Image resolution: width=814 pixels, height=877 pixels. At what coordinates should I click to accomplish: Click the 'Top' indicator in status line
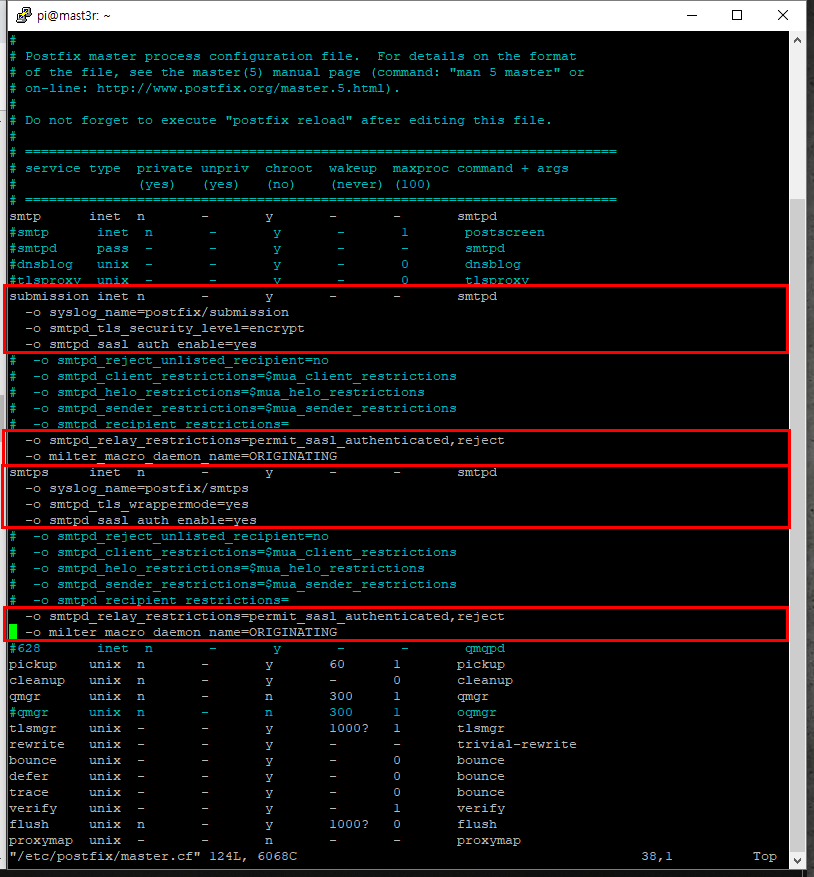click(x=765, y=856)
